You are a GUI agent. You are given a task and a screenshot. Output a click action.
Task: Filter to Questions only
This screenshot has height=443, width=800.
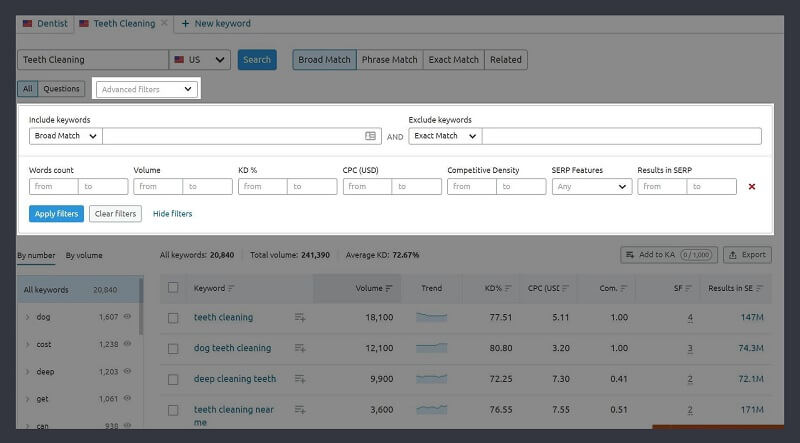pyautogui.click(x=61, y=89)
